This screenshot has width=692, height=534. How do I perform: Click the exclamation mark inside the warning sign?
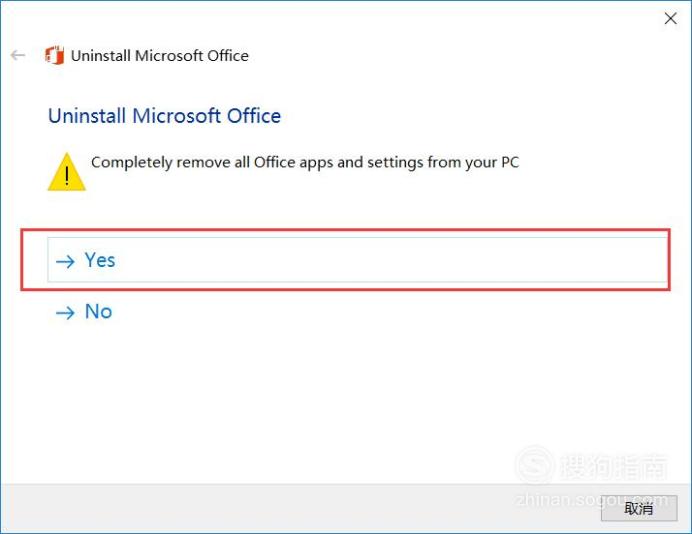(x=67, y=176)
